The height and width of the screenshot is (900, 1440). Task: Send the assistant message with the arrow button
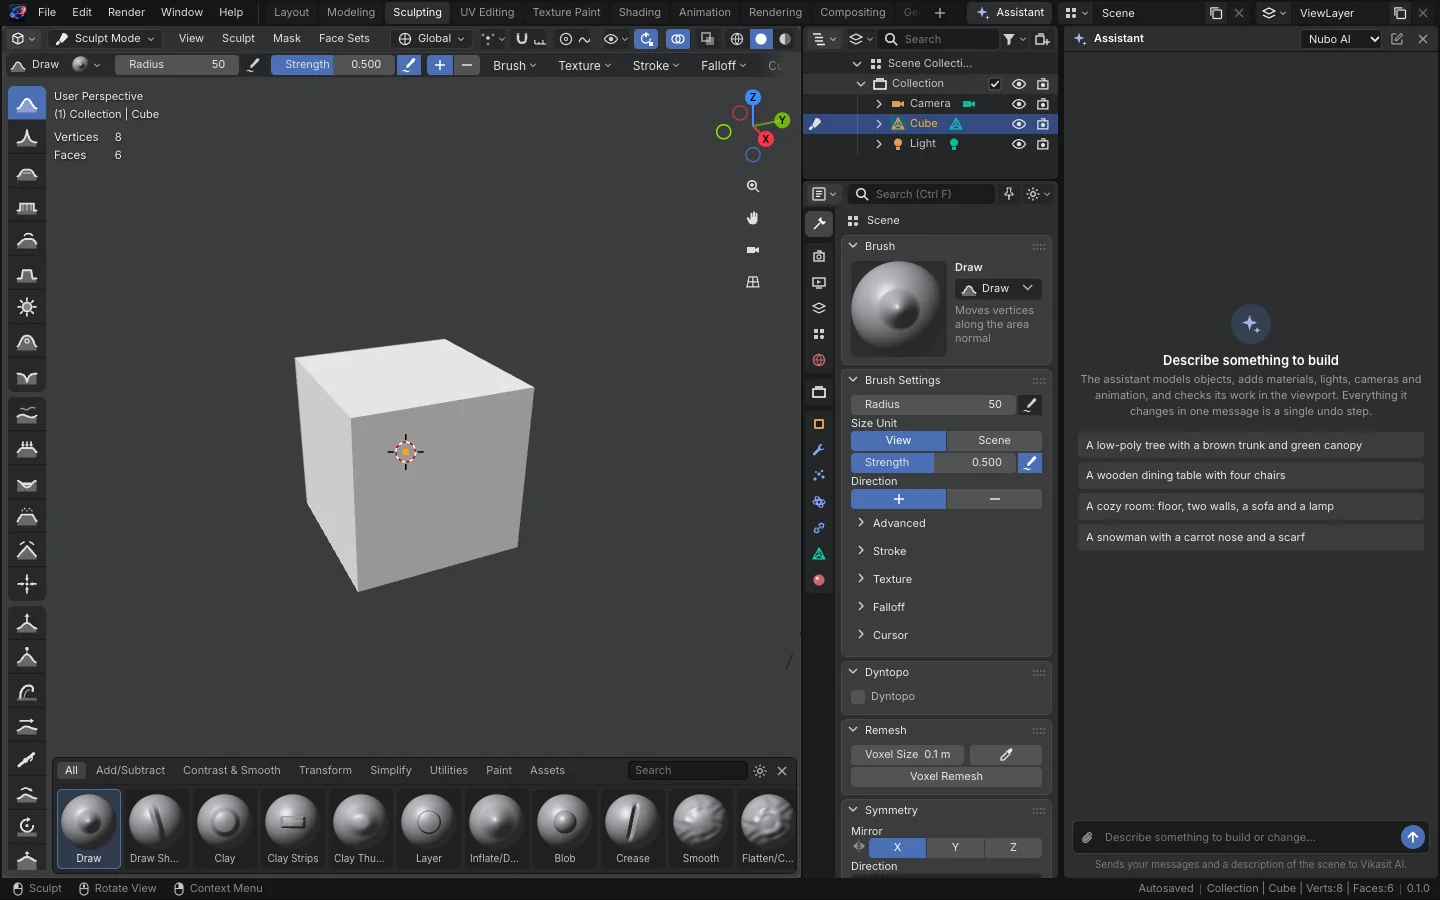1412,837
